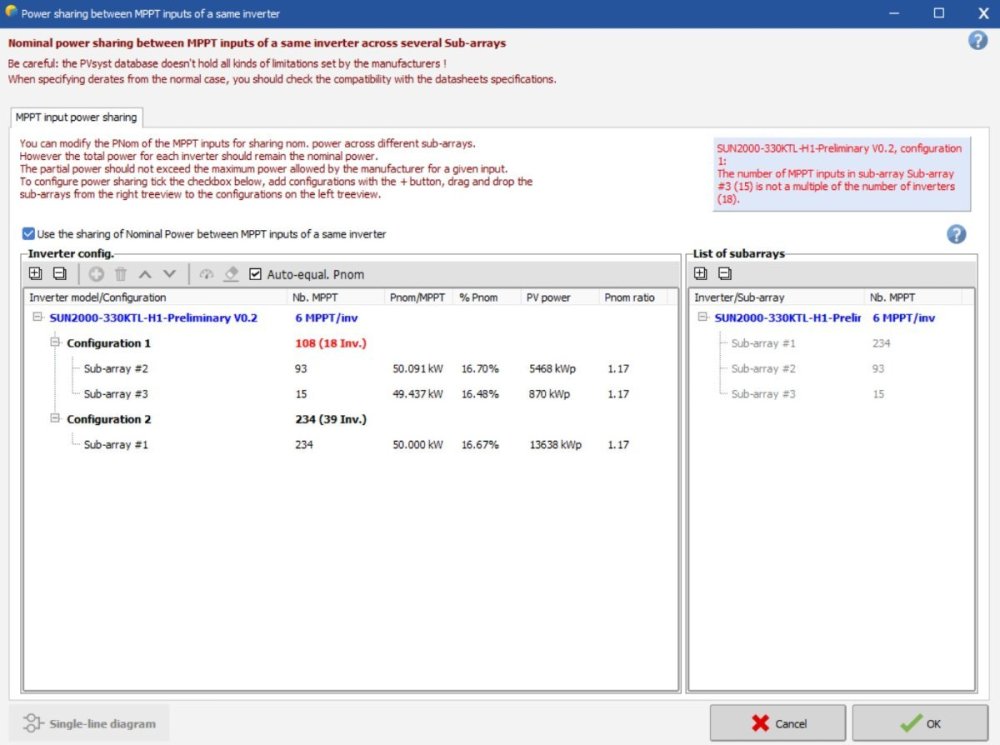Uncheck the Auto-equal. Pnom checkbox

tap(256, 274)
